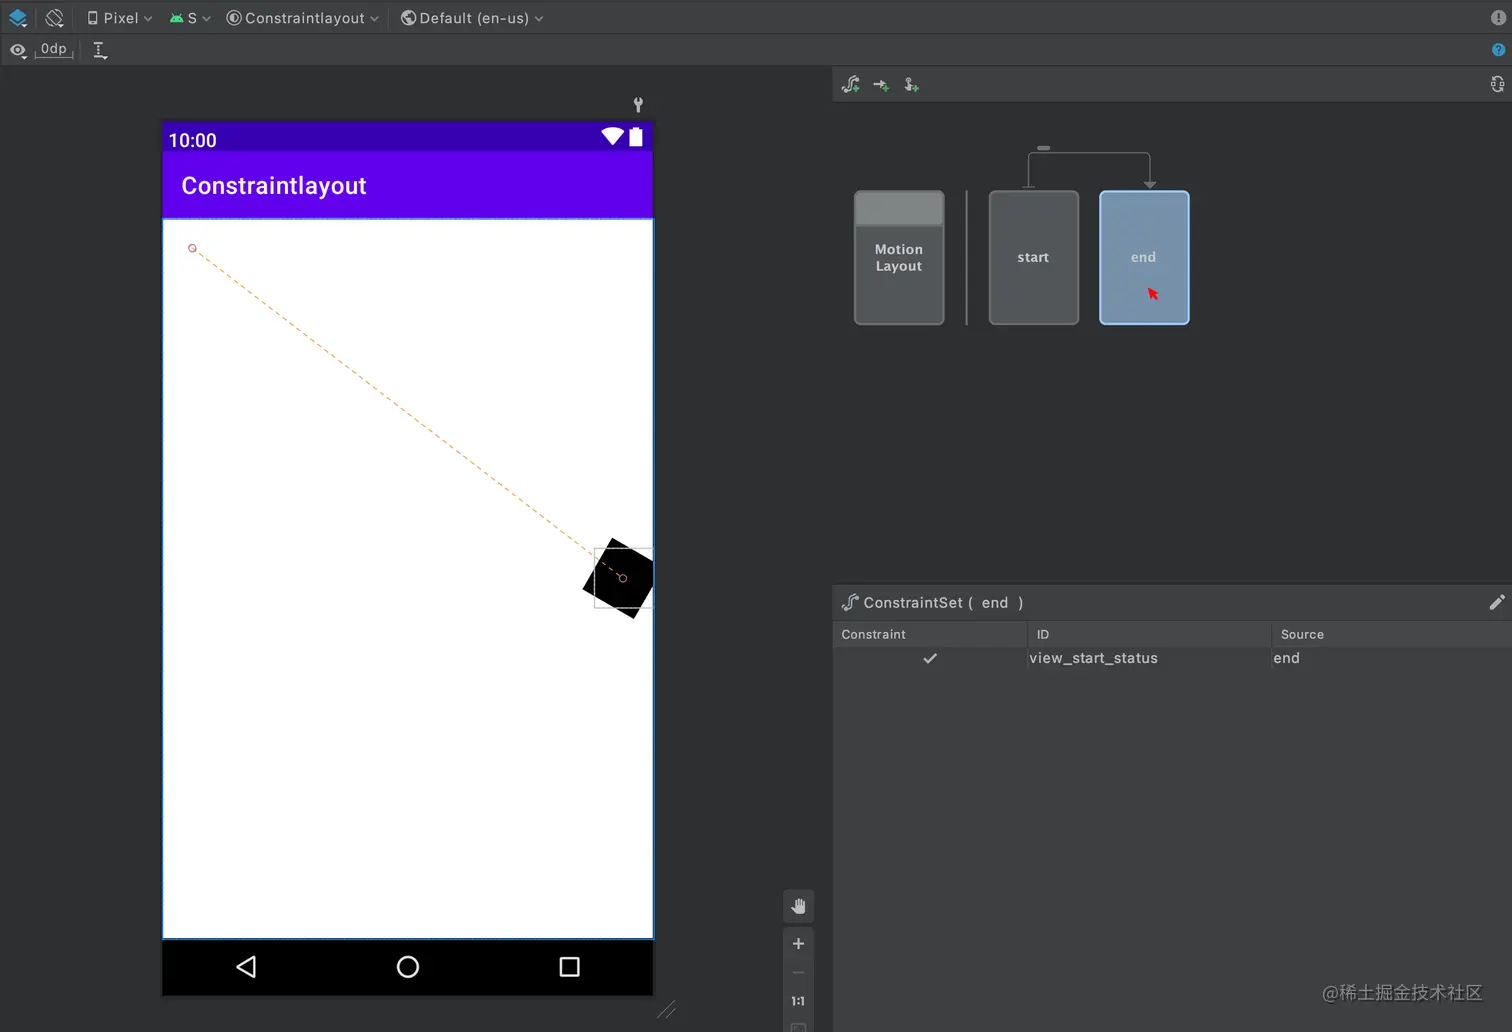
Task: Click the create ConstraintSet icon
Action: pyautogui.click(x=851, y=85)
